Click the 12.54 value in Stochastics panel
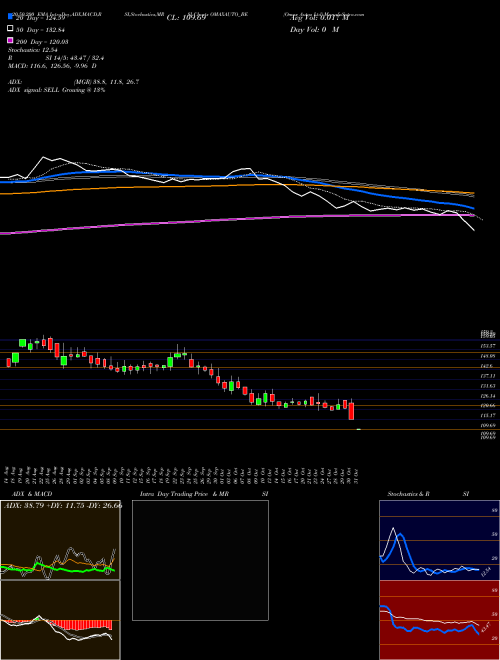The image size is (500, 660). (485, 572)
